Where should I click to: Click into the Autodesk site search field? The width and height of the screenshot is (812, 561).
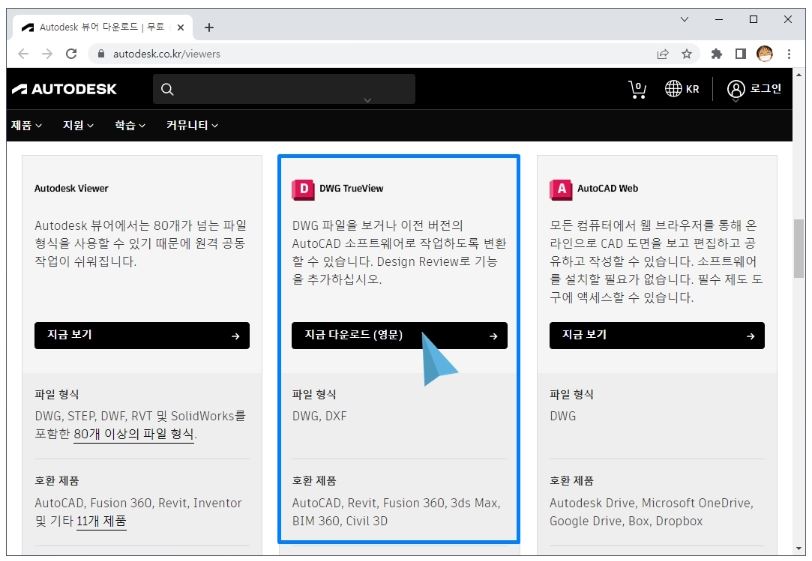(284, 89)
